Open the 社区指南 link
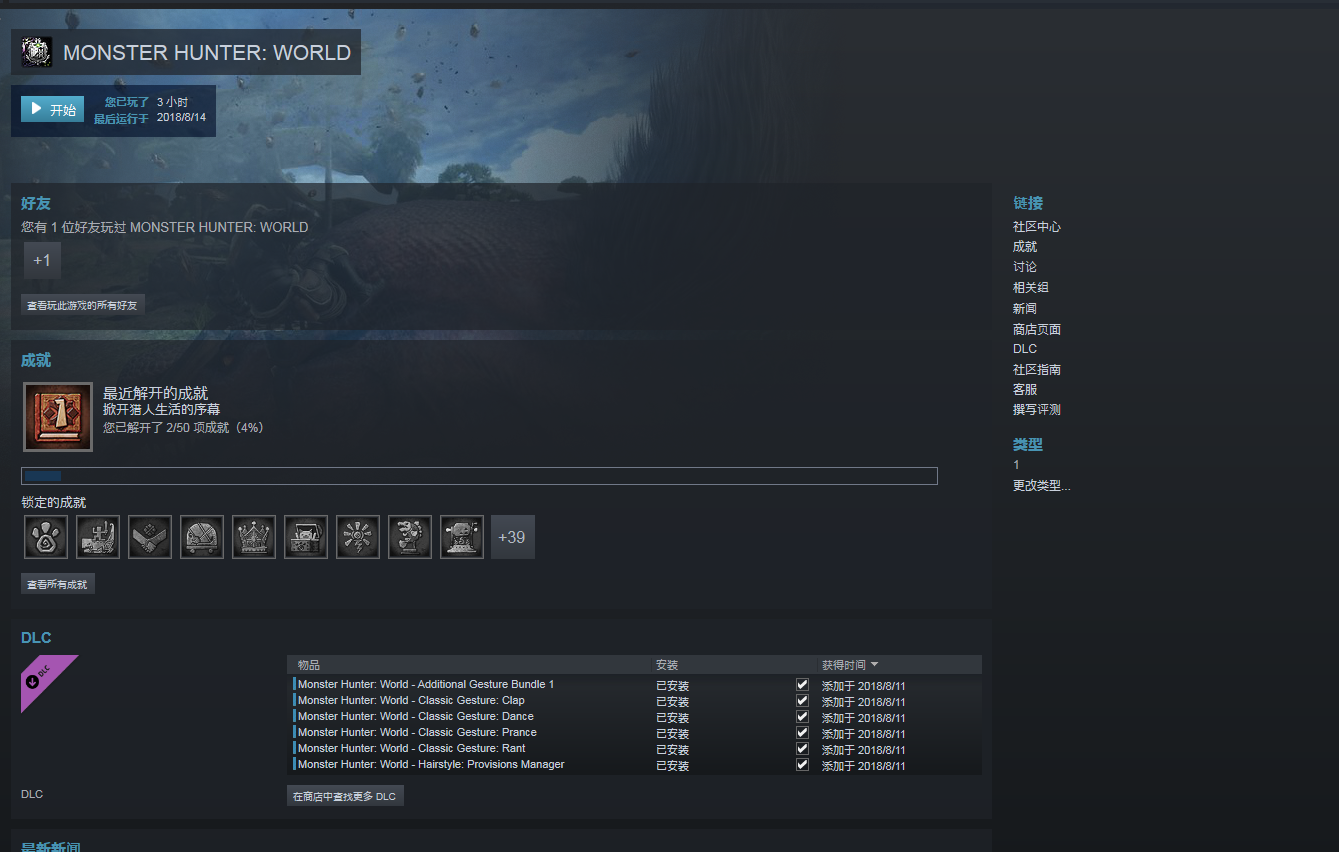 coord(1037,370)
